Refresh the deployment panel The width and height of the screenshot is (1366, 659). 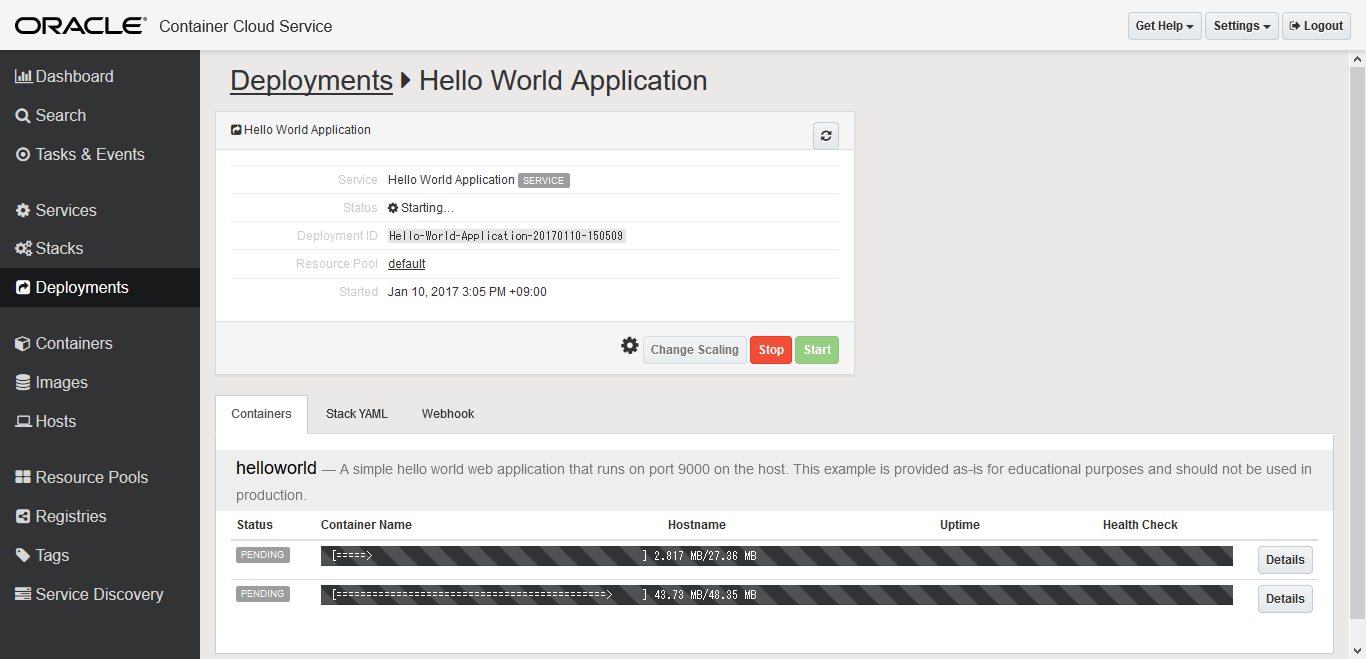pyautogui.click(x=825, y=136)
